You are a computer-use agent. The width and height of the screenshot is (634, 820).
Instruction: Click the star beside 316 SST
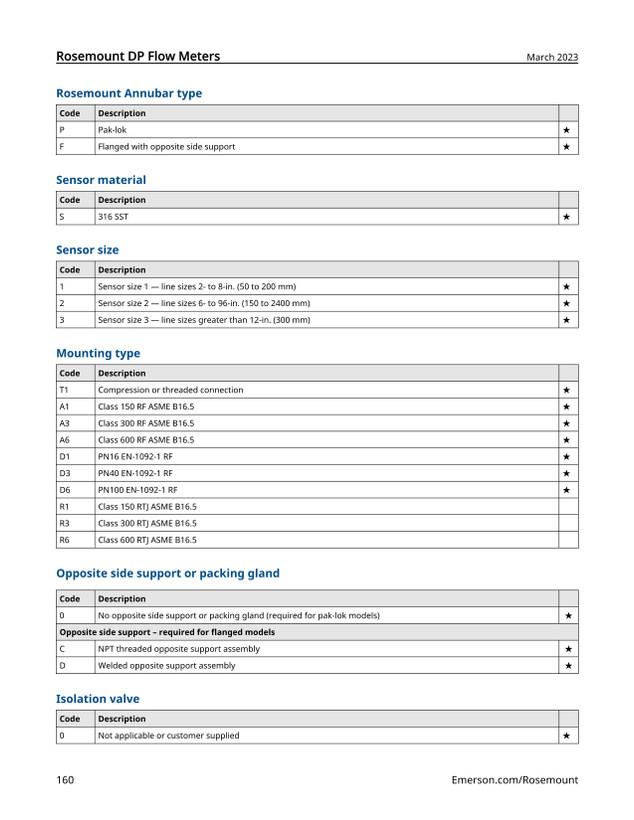point(567,217)
